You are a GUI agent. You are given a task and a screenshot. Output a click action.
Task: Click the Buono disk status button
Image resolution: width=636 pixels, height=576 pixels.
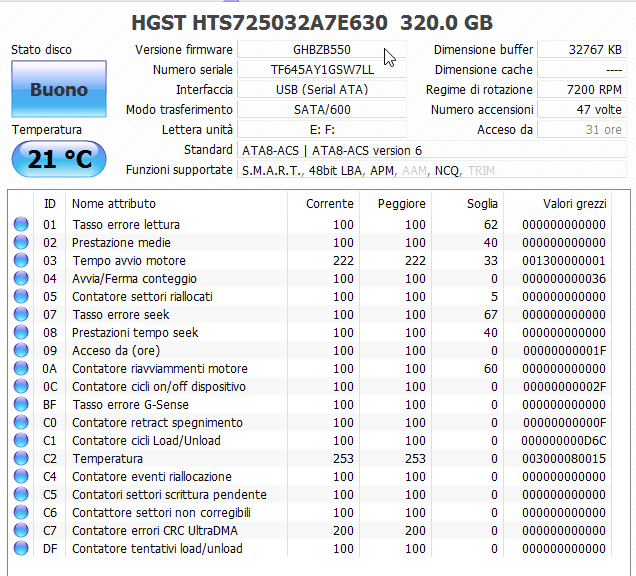click(x=59, y=89)
